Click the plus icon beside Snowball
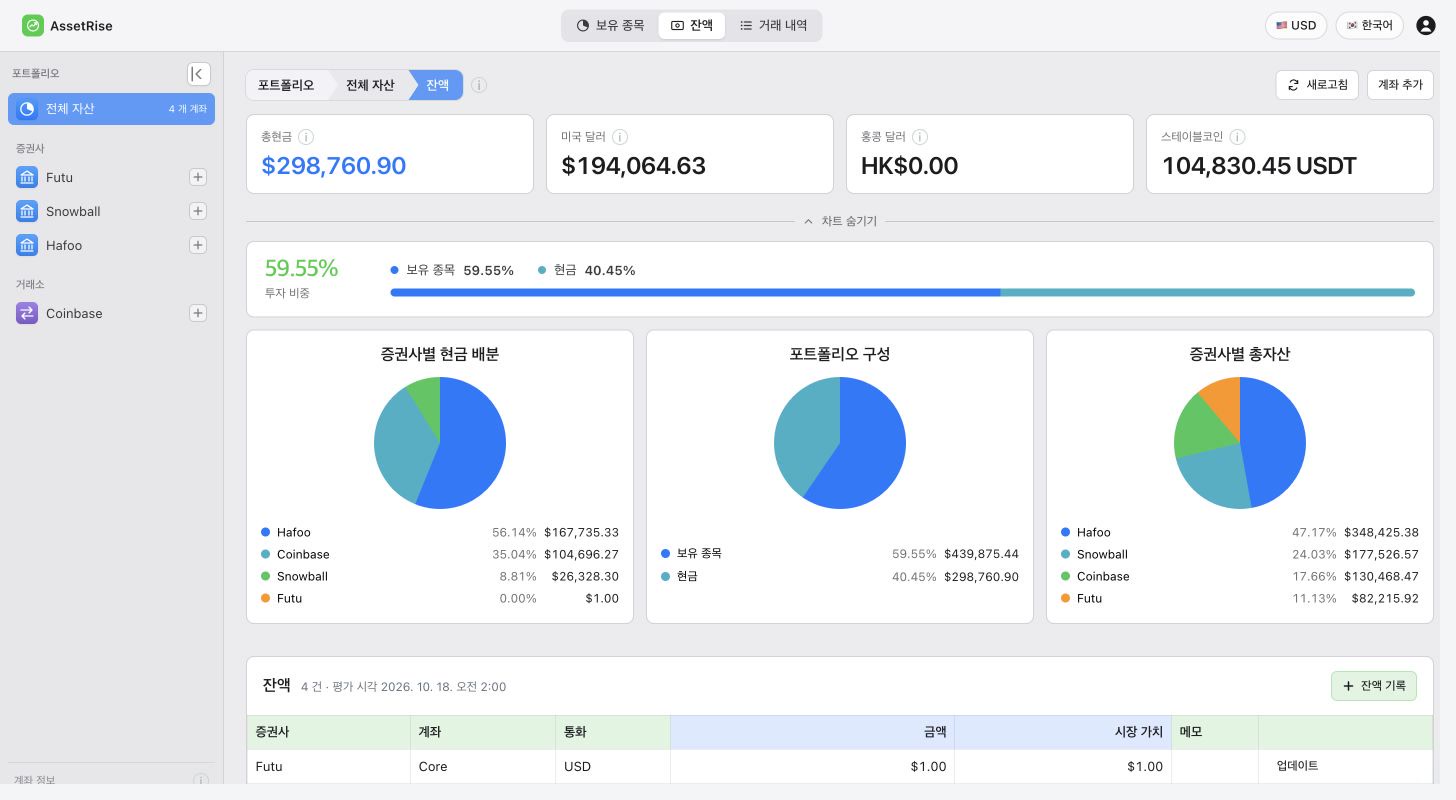Viewport: 1456px width, 800px height. pos(198,211)
